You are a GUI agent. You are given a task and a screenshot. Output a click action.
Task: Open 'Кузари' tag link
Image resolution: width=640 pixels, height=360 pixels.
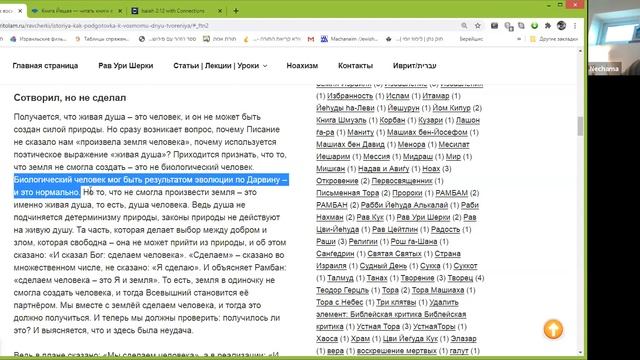pos(430,120)
